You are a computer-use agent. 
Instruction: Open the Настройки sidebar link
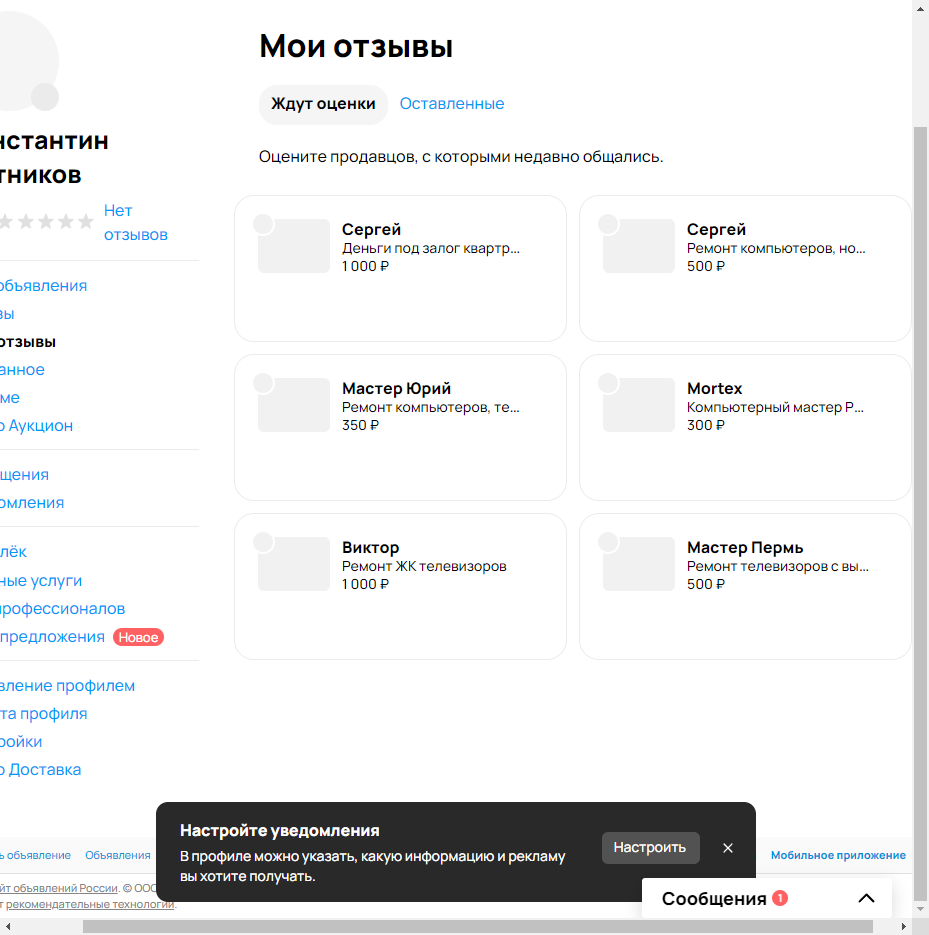tap(21, 742)
